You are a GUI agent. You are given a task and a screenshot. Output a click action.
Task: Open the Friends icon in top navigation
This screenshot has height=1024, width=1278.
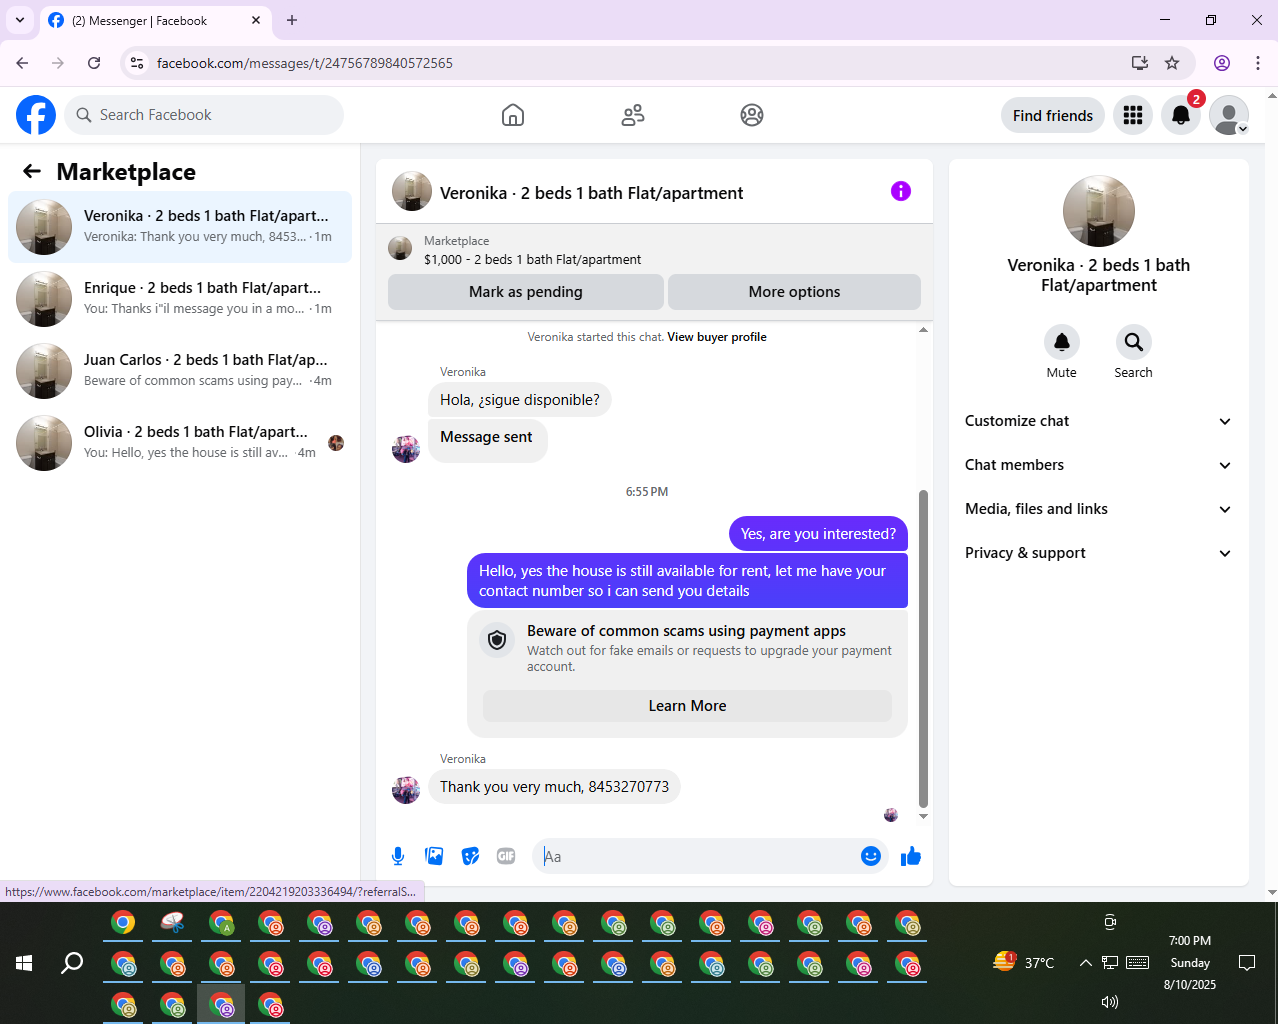633,115
